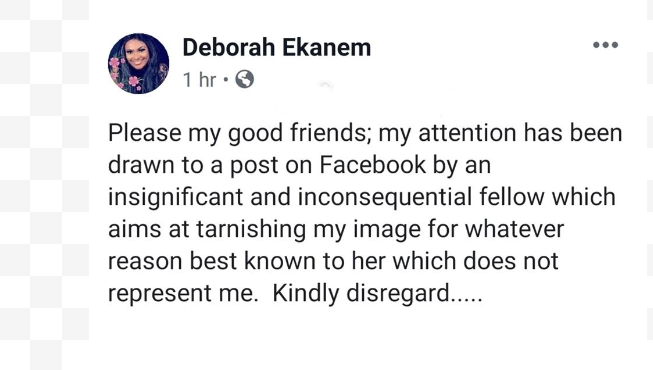Click the word 'insignificant' in the post
The image size is (653, 370).
coord(175,197)
